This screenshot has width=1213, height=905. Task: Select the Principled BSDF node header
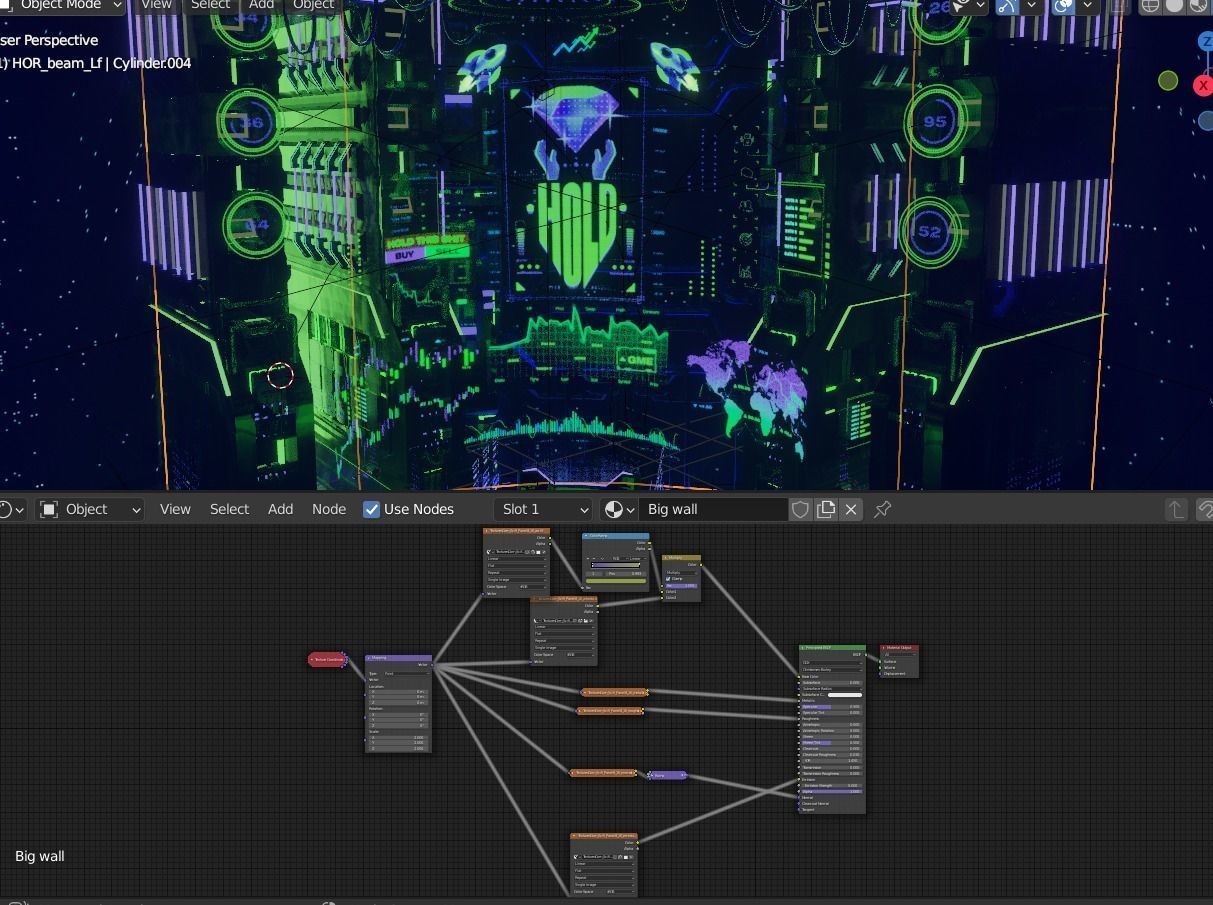coord(832,648)
